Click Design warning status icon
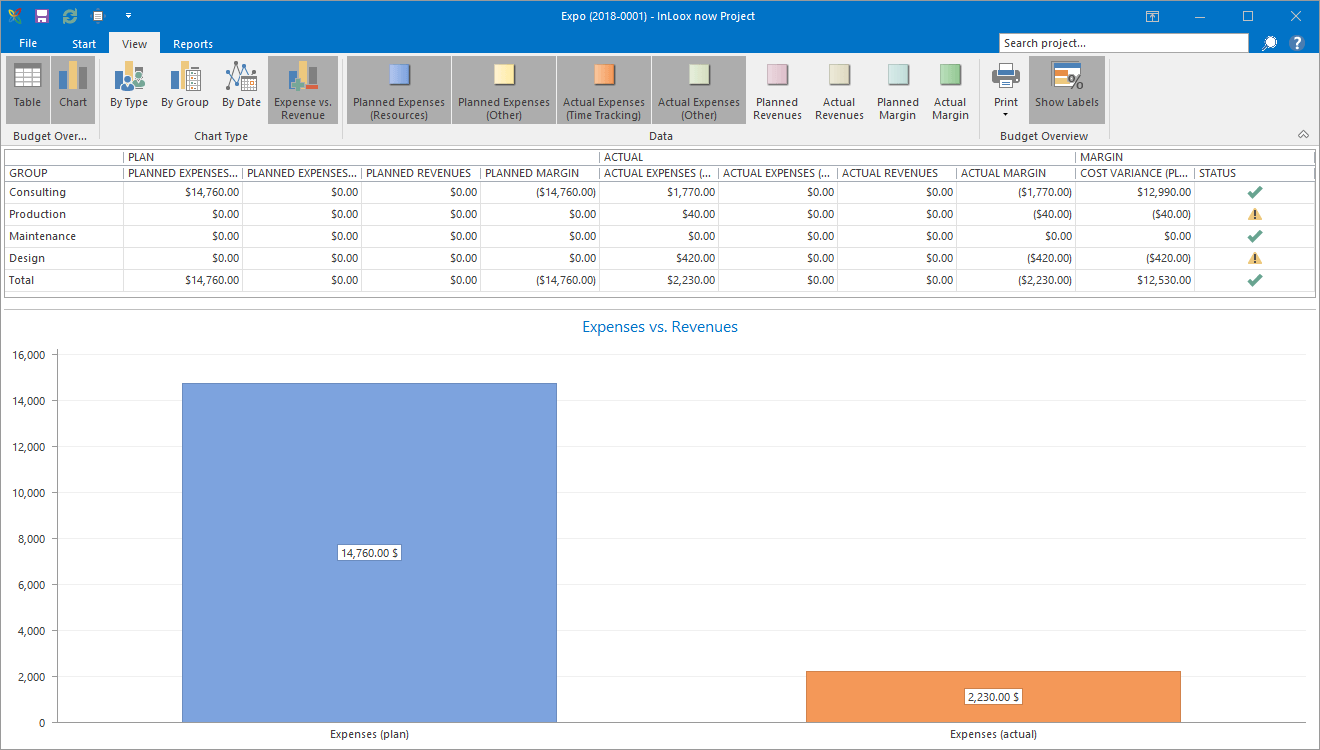 click(x=1255, y=258)
